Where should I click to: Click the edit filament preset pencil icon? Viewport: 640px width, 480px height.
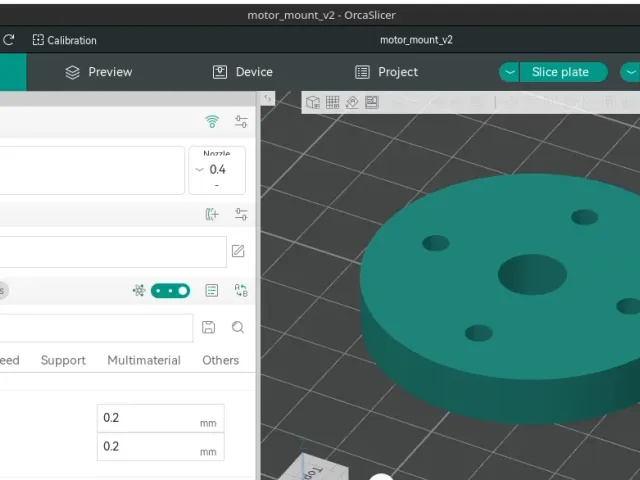point(238,251)
